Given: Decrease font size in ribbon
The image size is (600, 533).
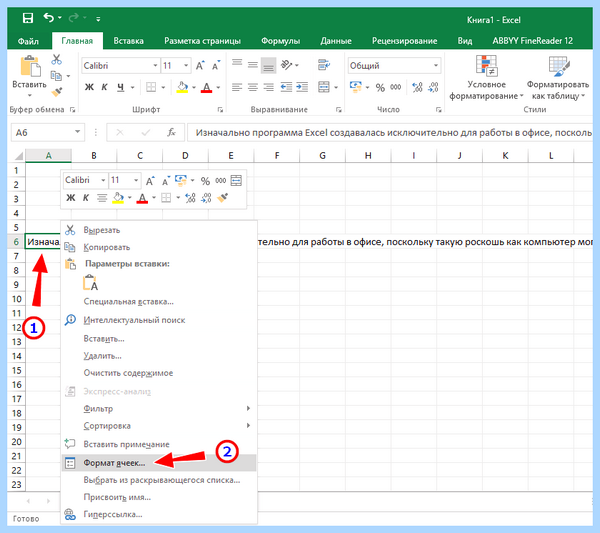Looking at the screenshot, I should pyautogui.click(x=216, y=65).
